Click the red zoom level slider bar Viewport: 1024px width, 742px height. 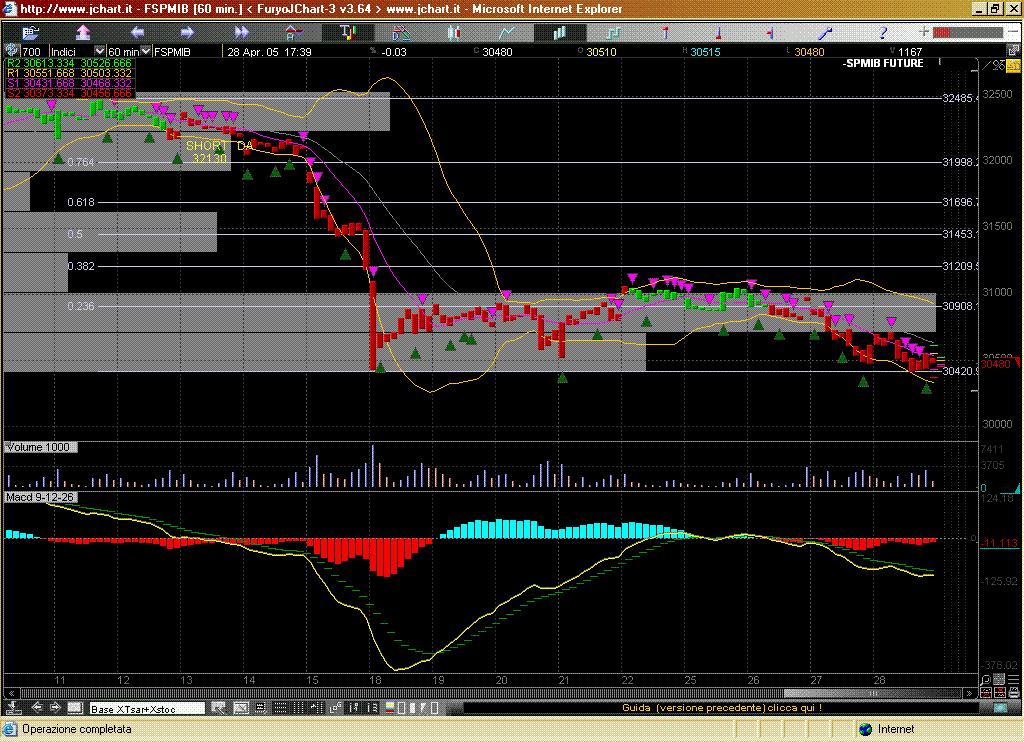957,33
